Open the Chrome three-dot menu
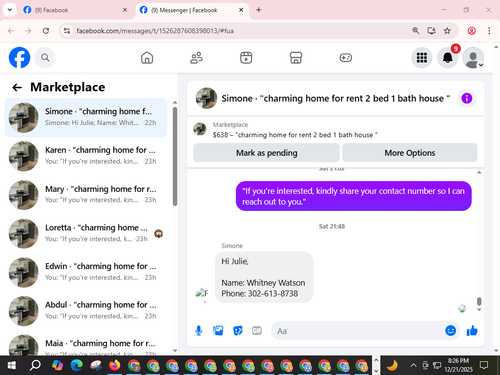The width and height of the screenshot is (500, 375). pyautogui.click(x=489, y=31)
